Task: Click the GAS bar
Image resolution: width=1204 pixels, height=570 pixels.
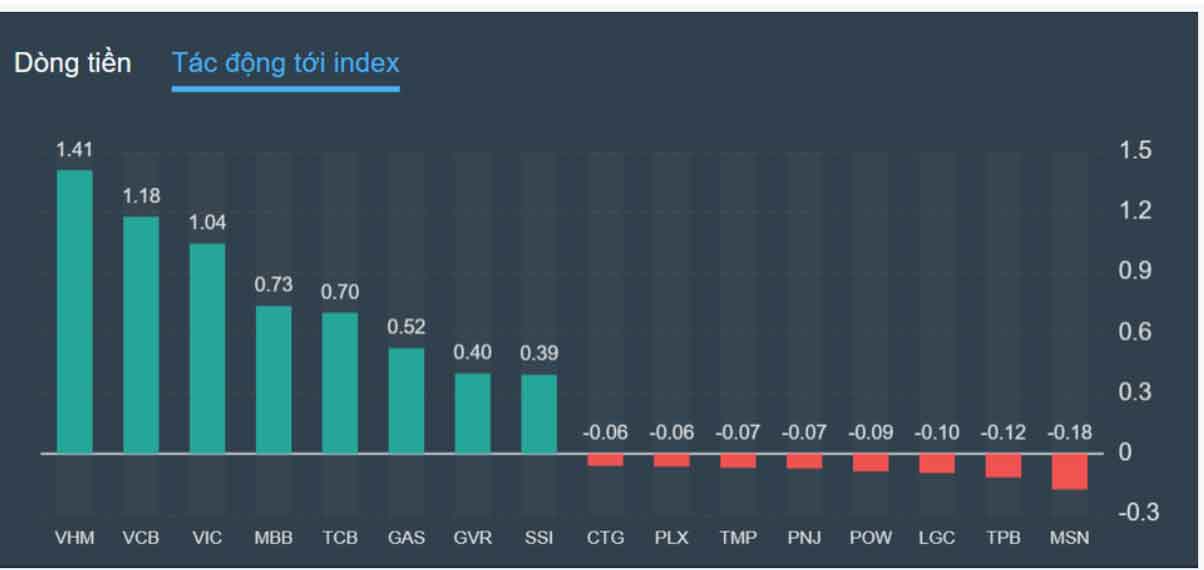Action: [x=406, y=400]
